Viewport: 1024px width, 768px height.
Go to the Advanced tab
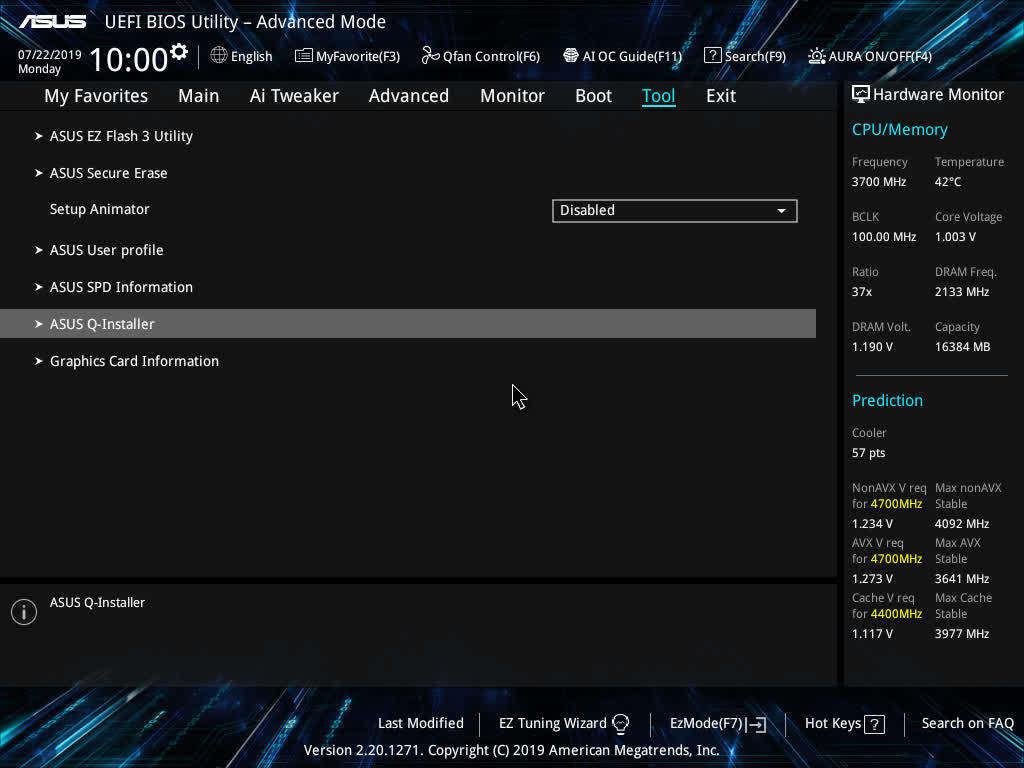click(x=409, y=96)
